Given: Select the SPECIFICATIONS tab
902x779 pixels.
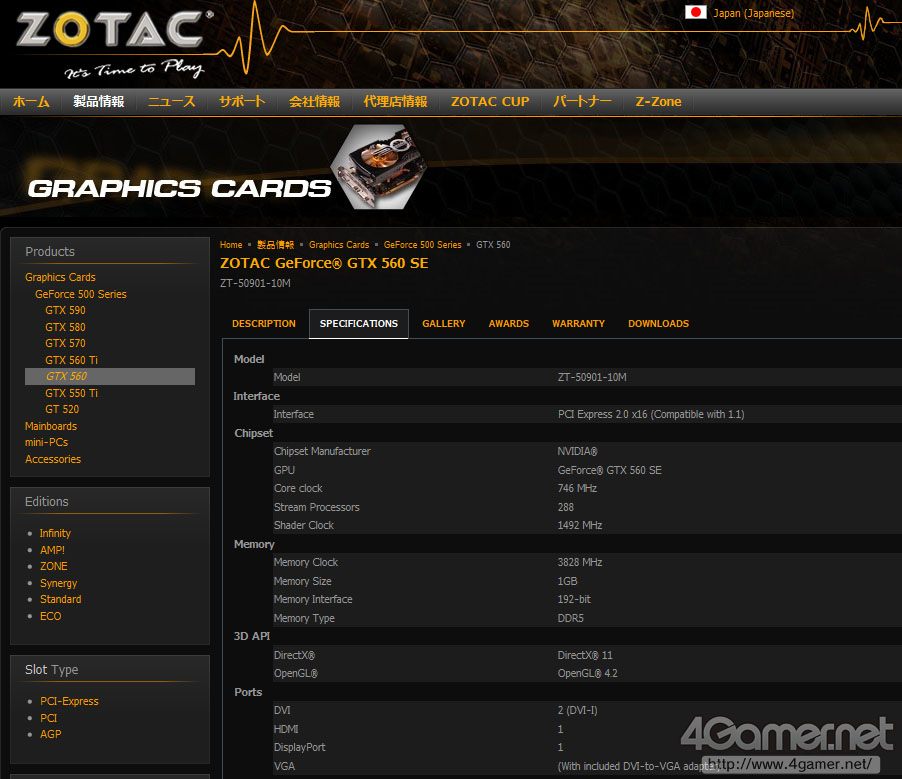Looking at the screenshot, I should pyautogui.click(x=358, y=324).
